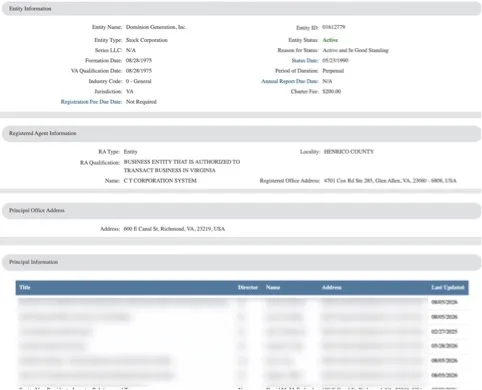Select entity type 'Stock Corporation'
The width and height of the screenshot is (482, 390).
point(147,40)
